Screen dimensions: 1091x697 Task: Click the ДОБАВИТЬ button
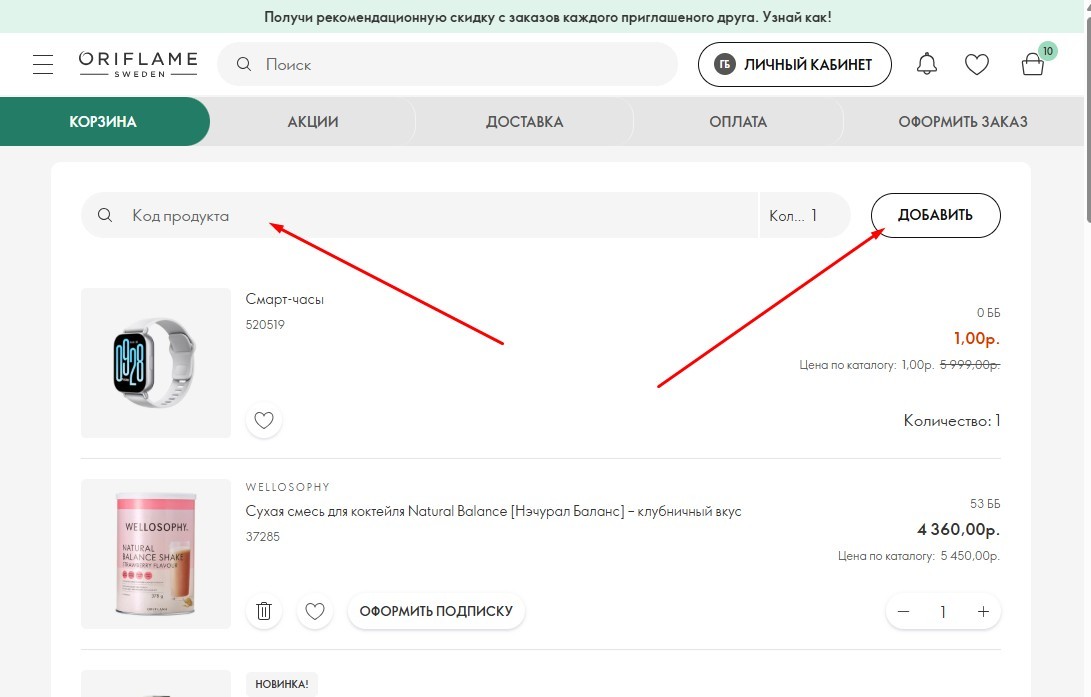point(935,215)
